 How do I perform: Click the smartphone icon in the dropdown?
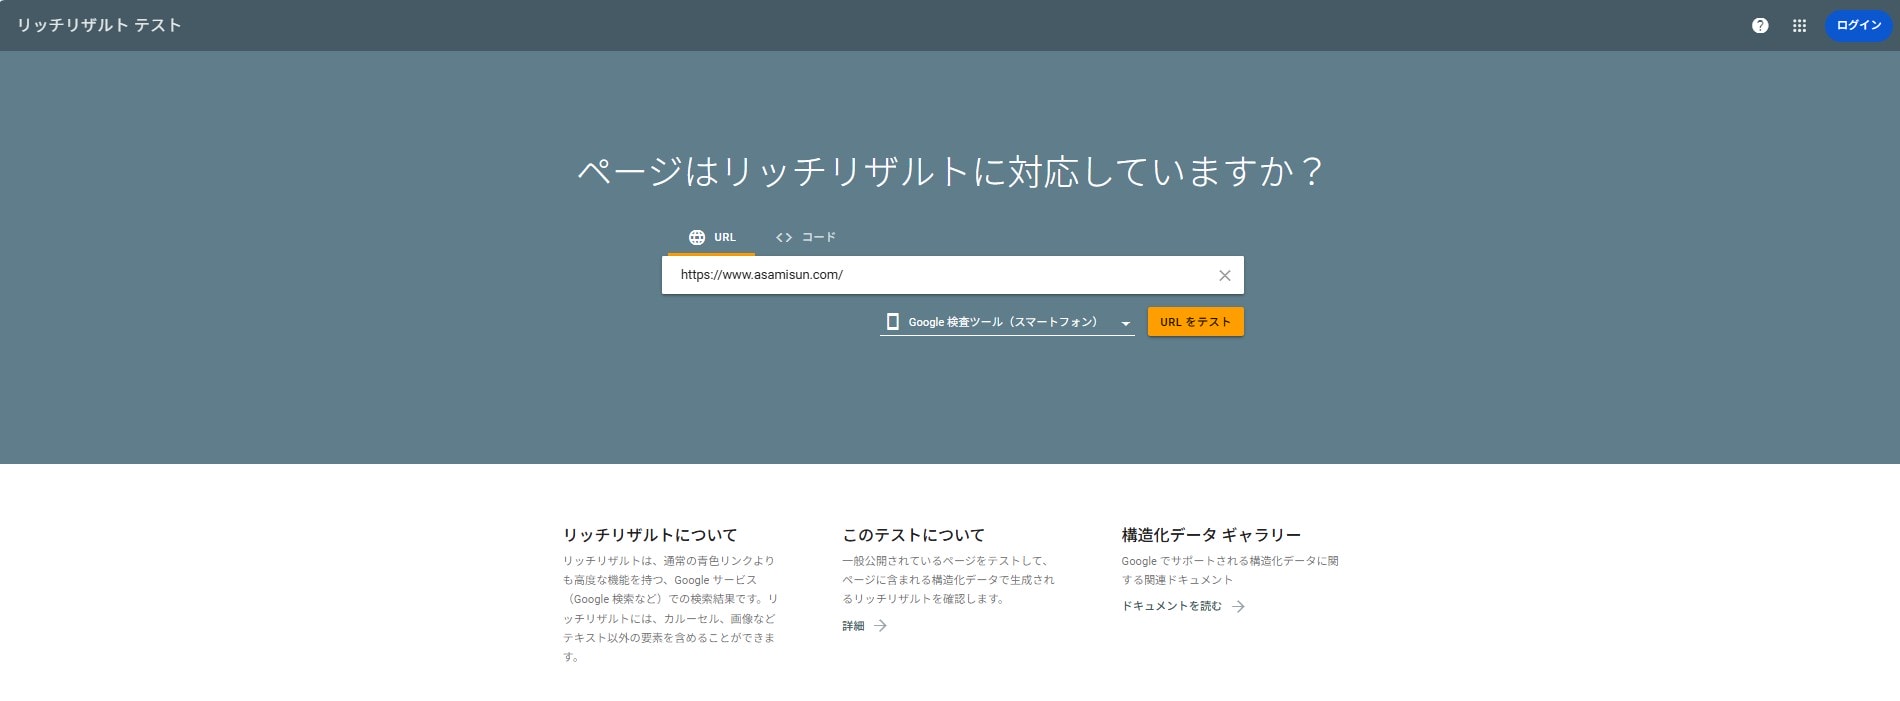coord(893,322)
